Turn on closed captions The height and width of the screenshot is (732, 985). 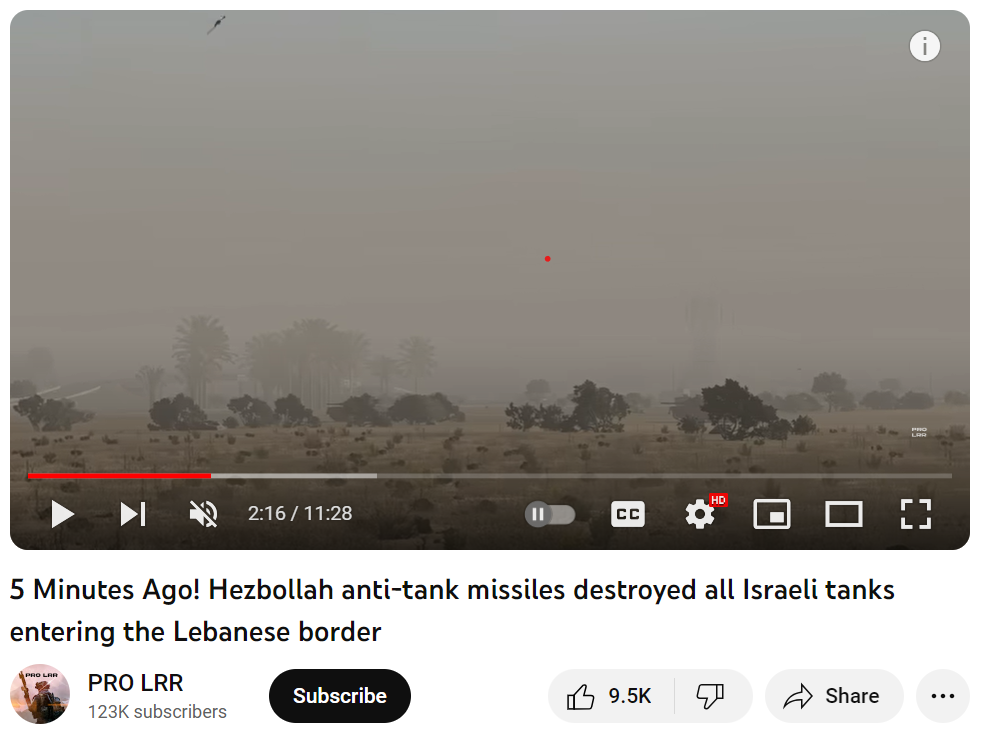click(x=628, y=514)
